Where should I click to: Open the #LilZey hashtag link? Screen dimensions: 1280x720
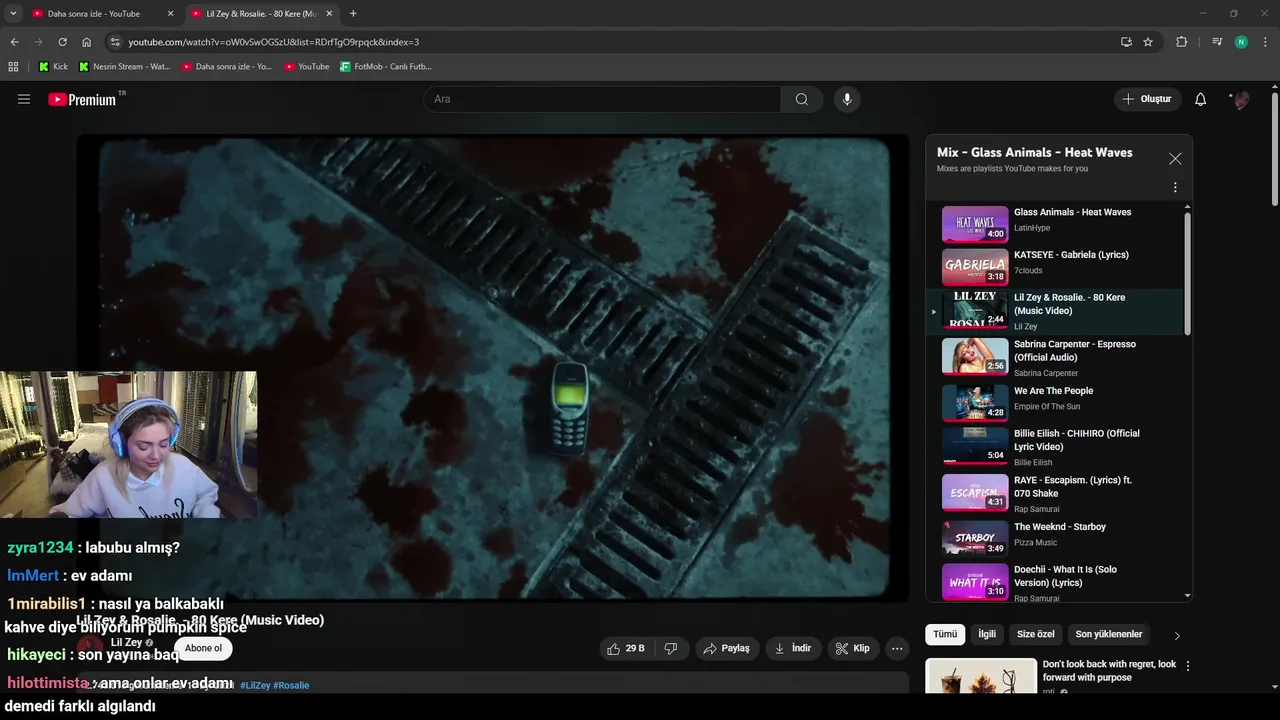[255, 685]
